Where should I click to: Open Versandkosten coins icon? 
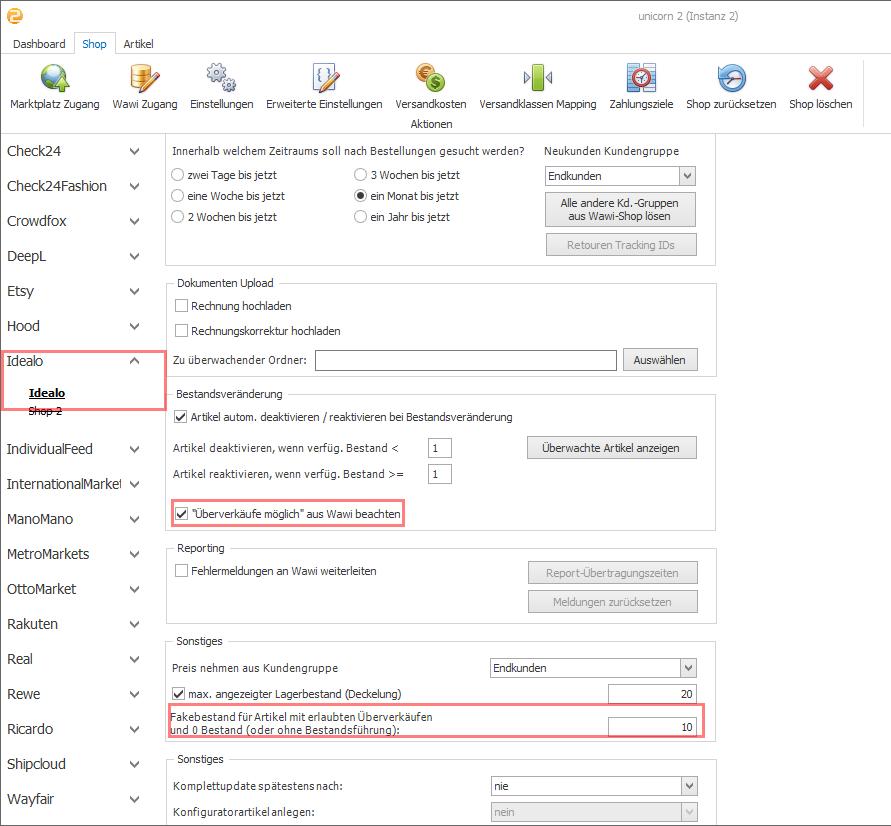click(430, 78)
